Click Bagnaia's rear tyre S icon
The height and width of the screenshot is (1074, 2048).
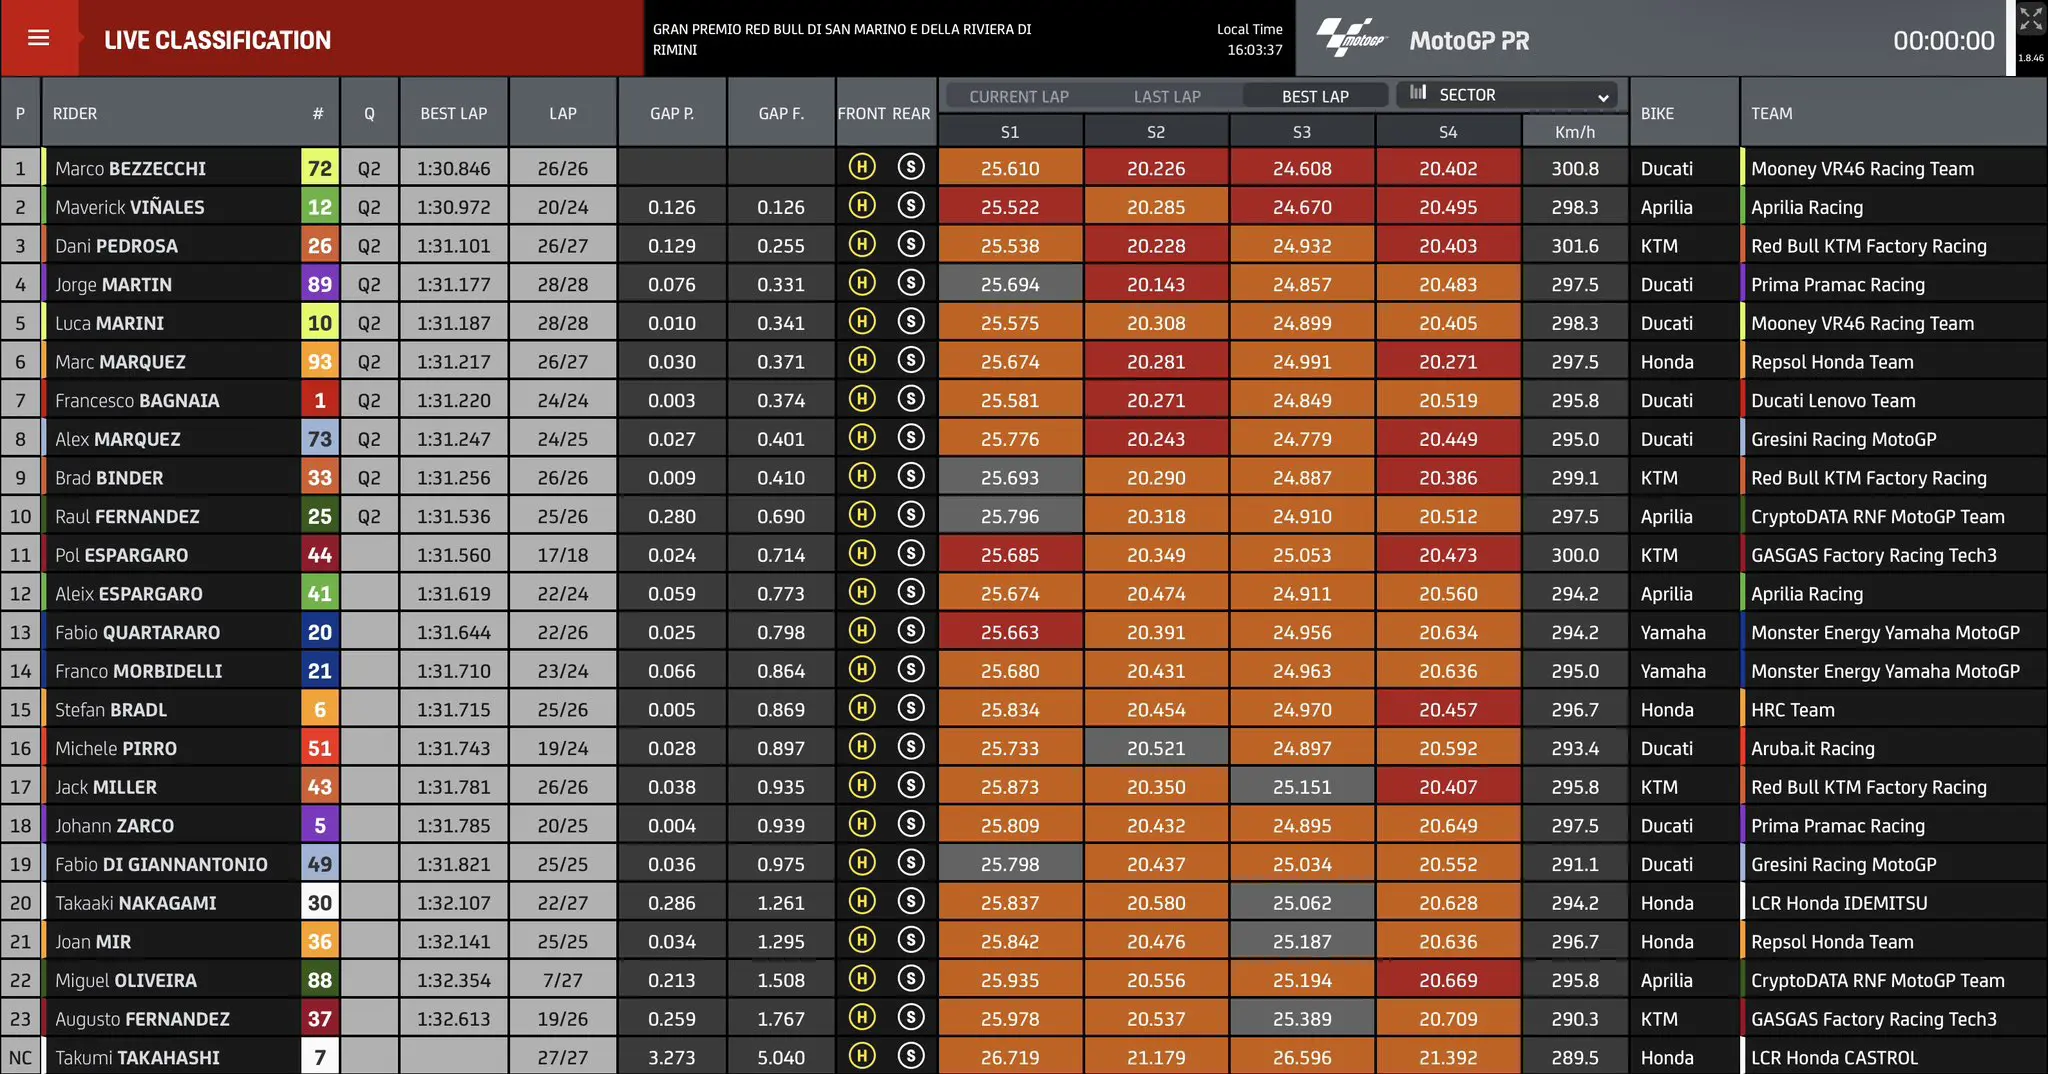[910, 399]
